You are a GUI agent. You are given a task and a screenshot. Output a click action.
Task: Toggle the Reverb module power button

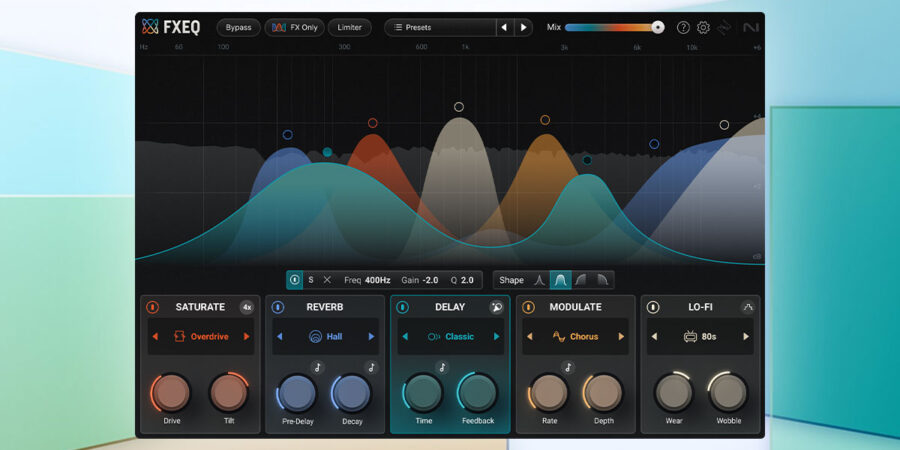click(278, 307)
